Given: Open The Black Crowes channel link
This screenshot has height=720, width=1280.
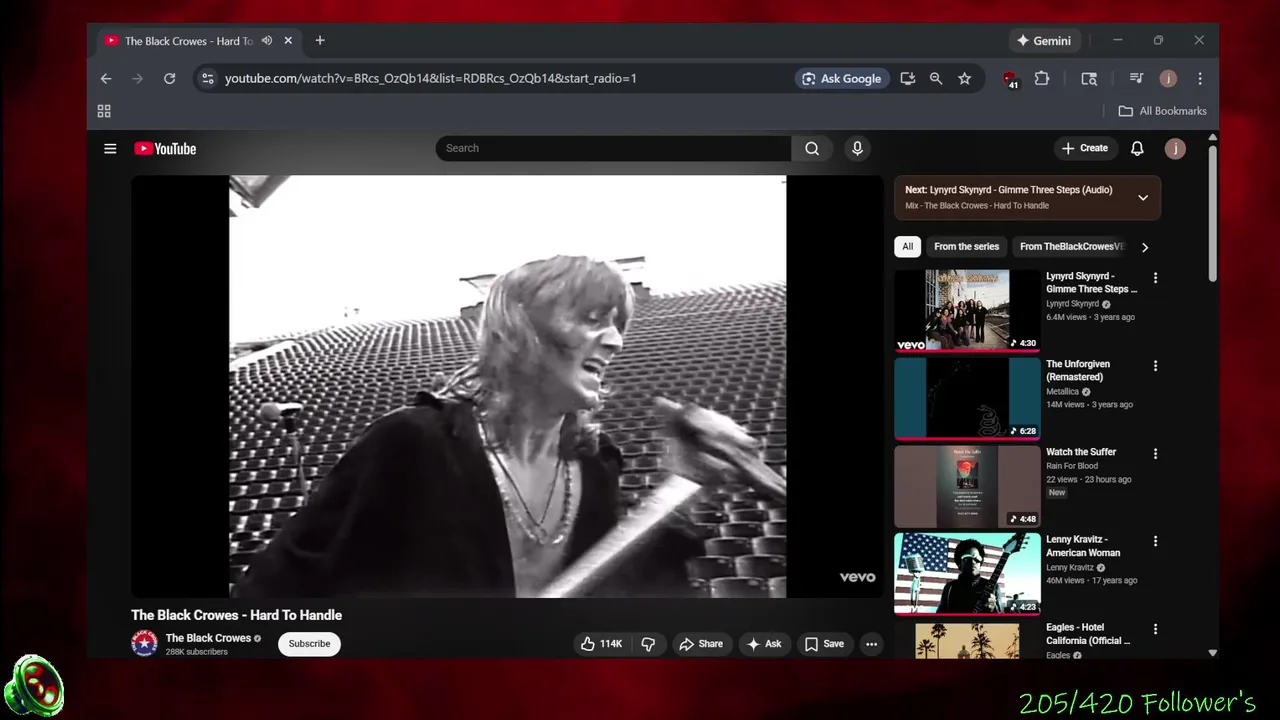Looking at the screenshot, I should (x=208, y=638).
